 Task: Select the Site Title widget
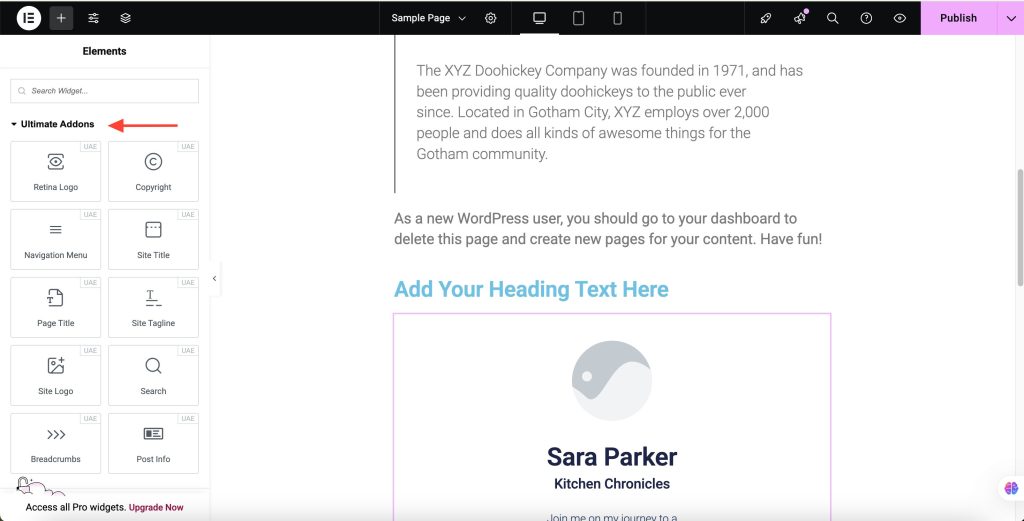[x=153, y=240]
